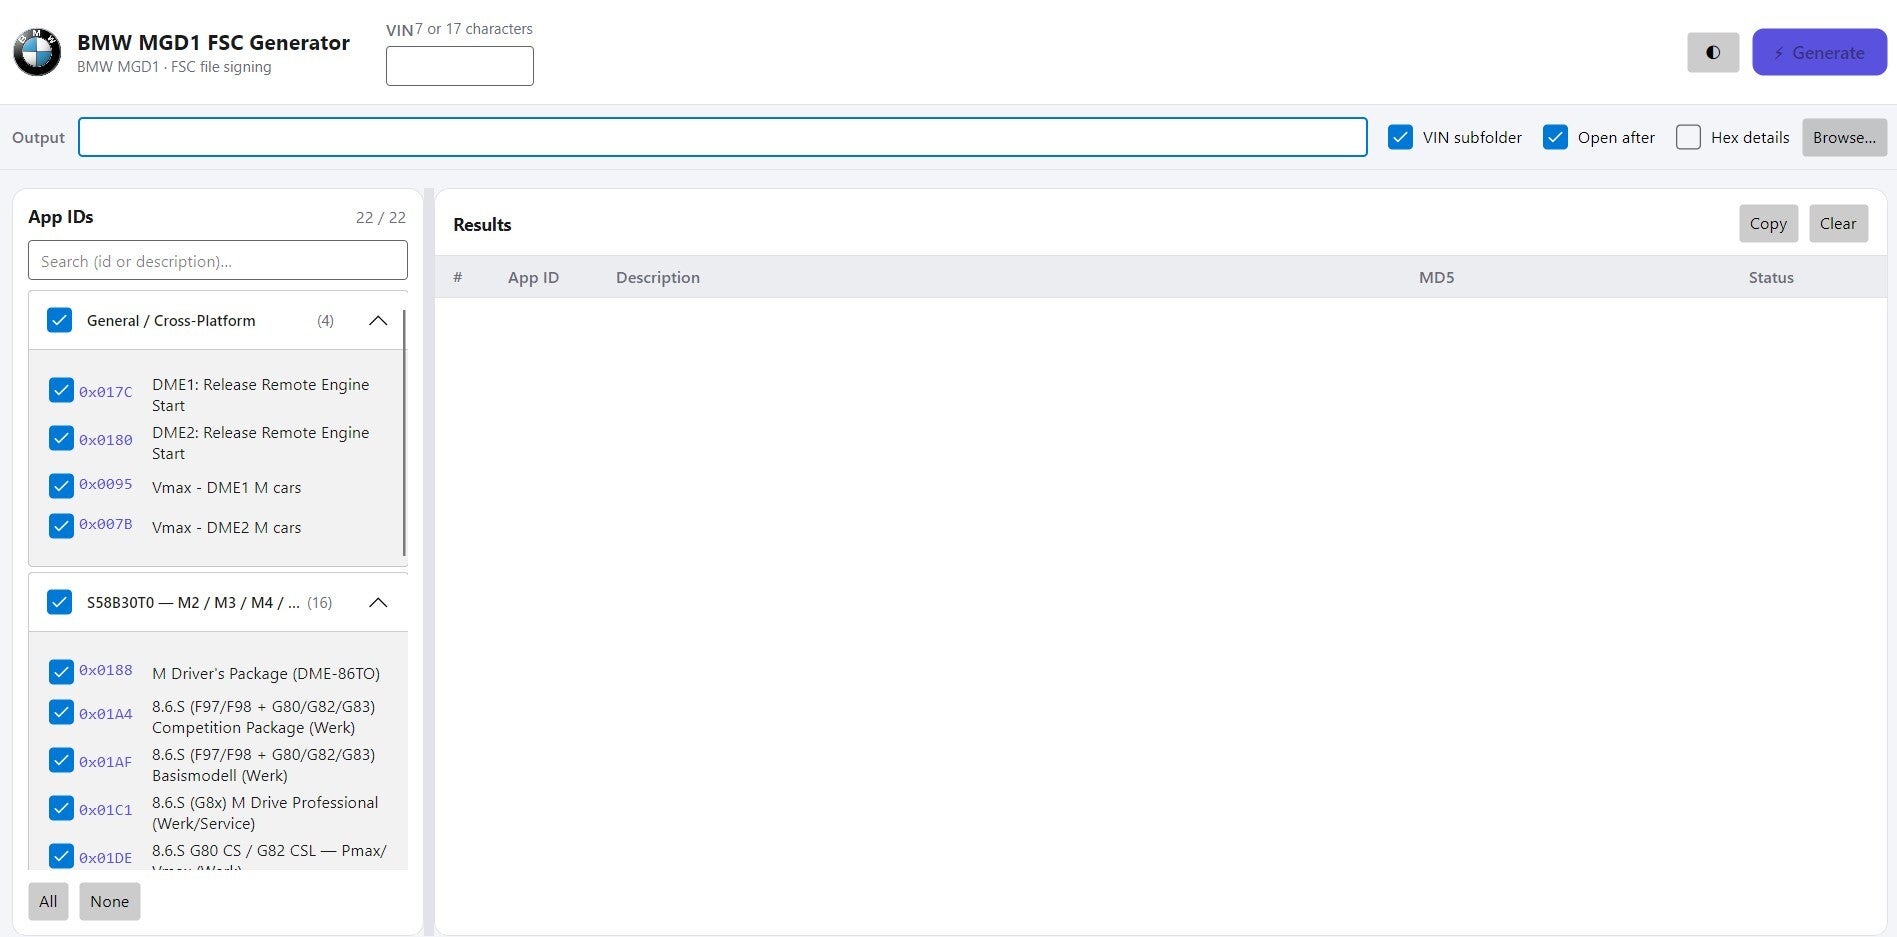1897x937 pixels.
Task: Enable the Hex details checkbox
Action: (x=1688, y=137)
